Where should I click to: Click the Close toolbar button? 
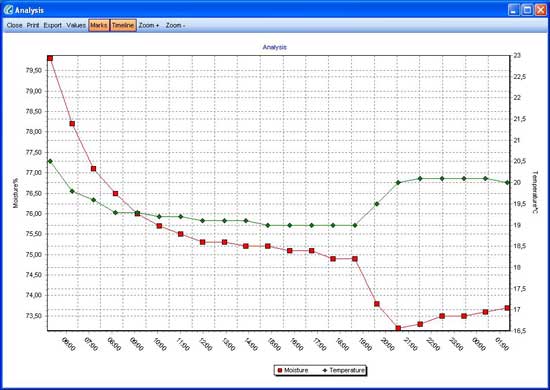pyautogui.click(x=14, y=25)
